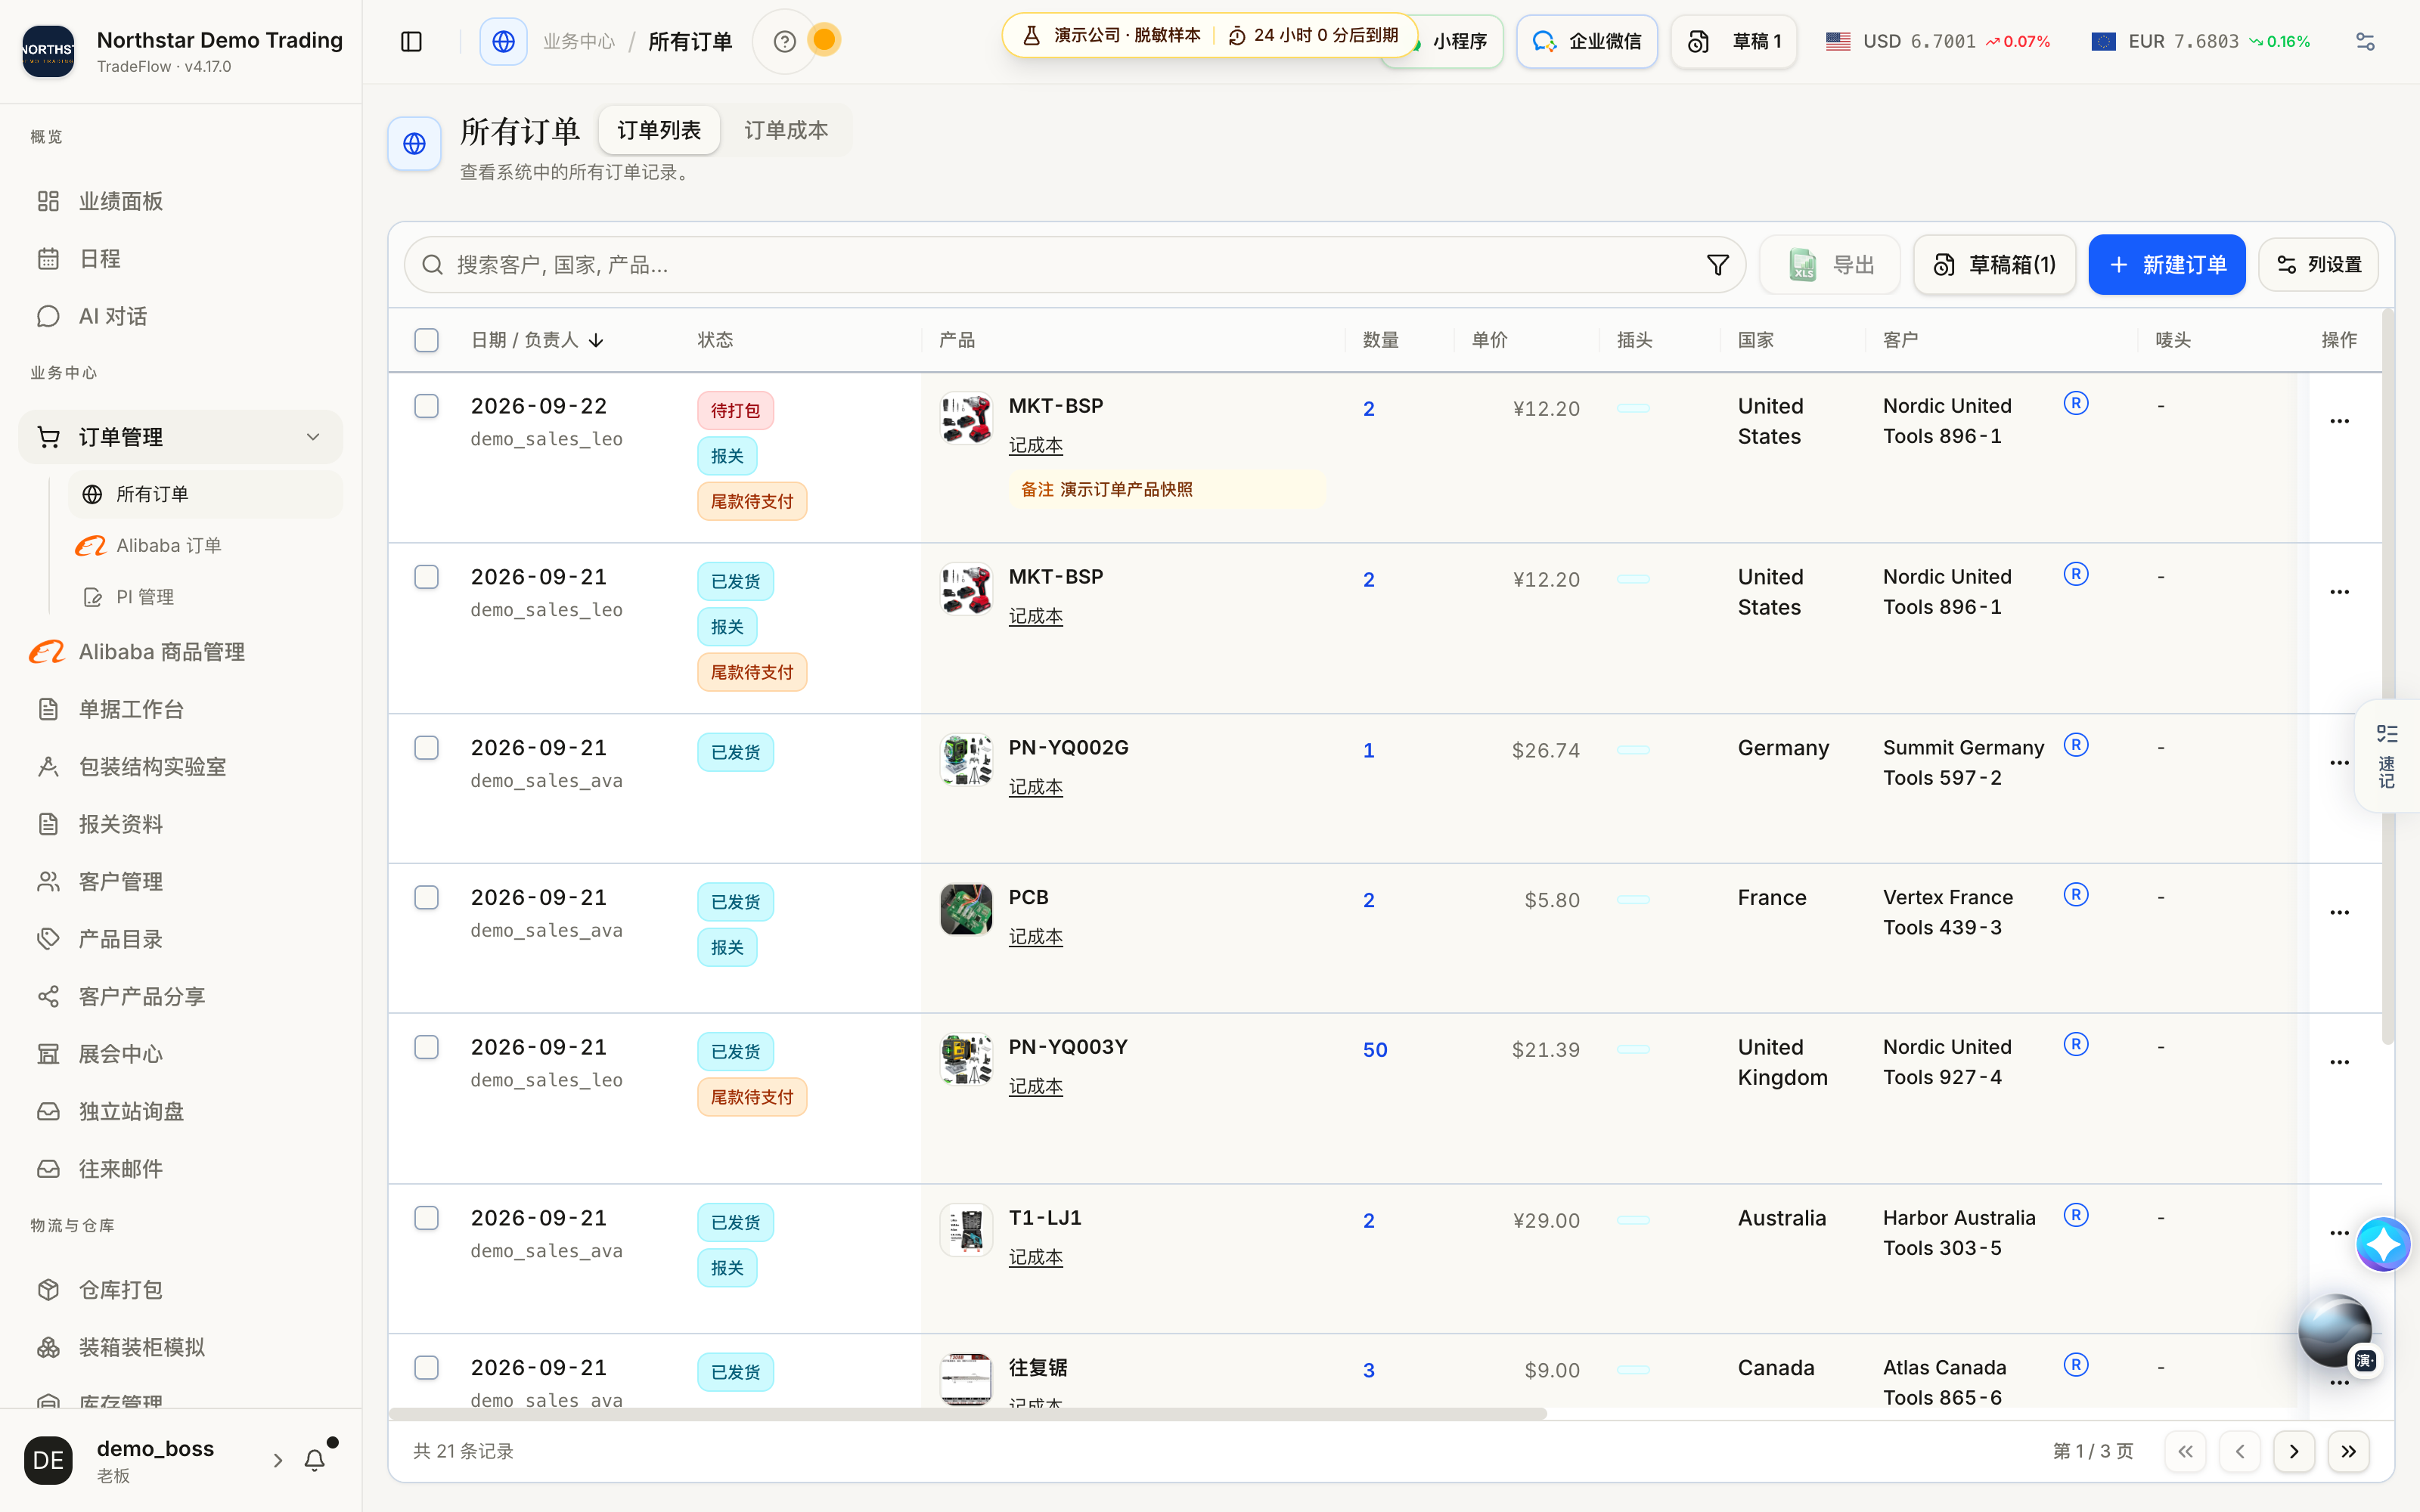Click 导出 export button
The height and width of the screenshot is (1512, 2420).
pos(1830,265)
